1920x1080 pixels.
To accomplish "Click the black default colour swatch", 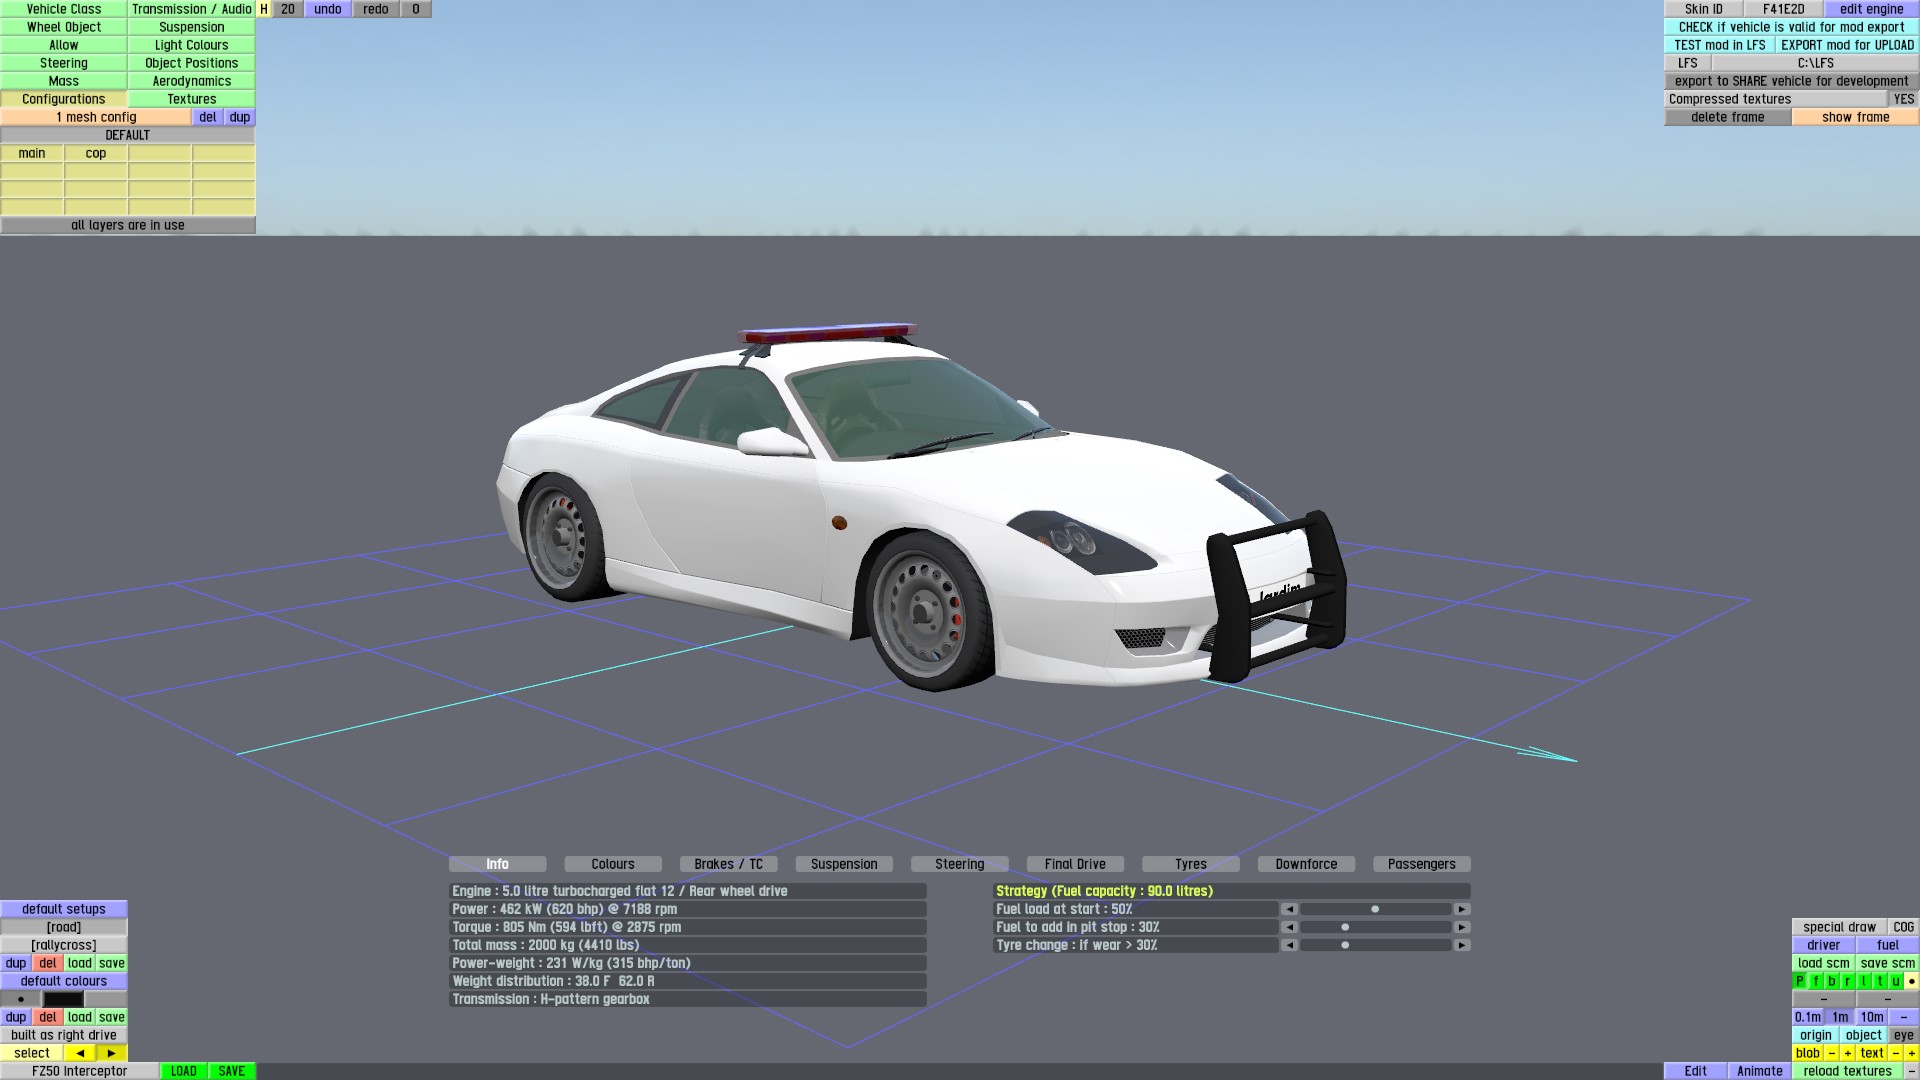I will click(x=63, y=999).
